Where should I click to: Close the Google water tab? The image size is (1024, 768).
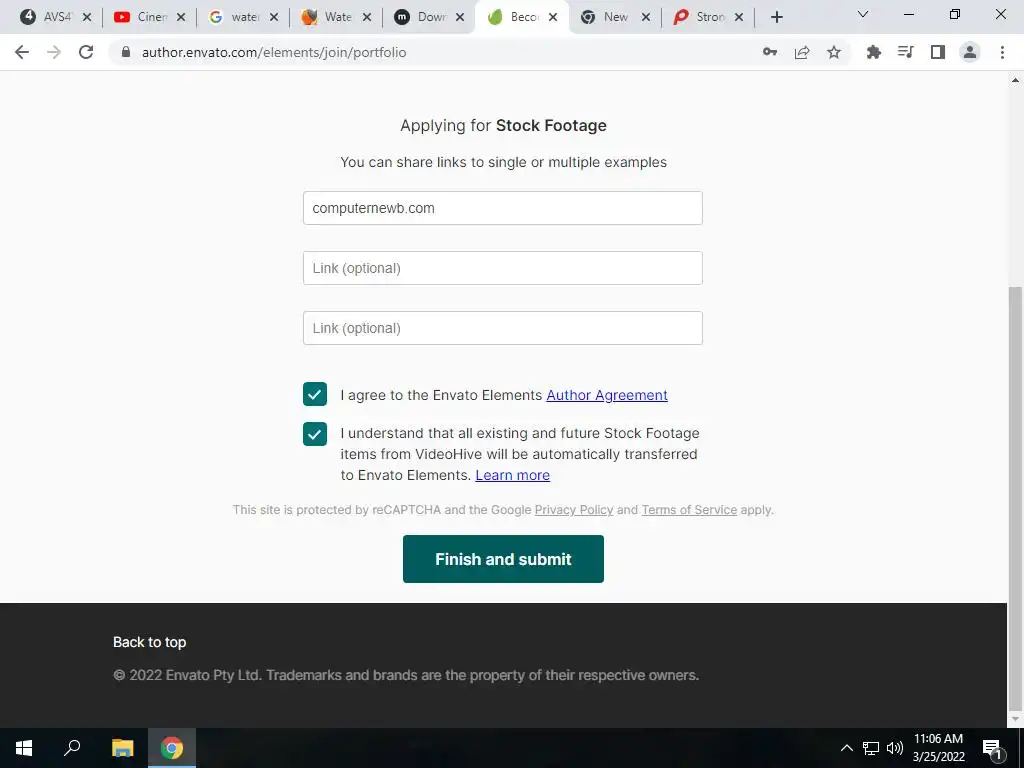tap(274, 17)
